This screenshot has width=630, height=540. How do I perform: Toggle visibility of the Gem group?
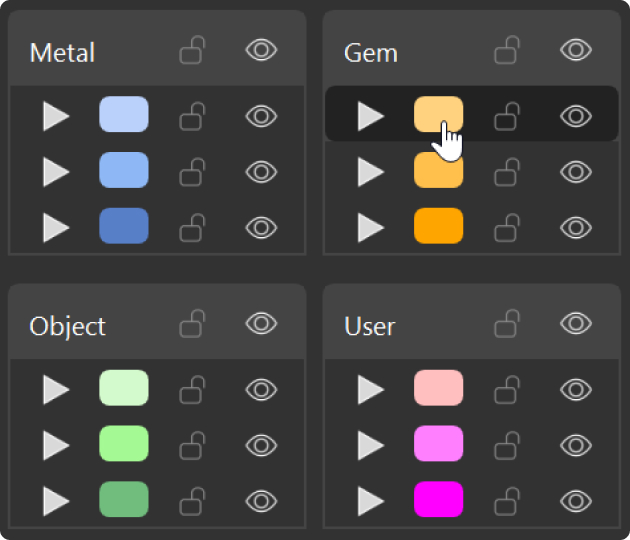tap(576, 50)
